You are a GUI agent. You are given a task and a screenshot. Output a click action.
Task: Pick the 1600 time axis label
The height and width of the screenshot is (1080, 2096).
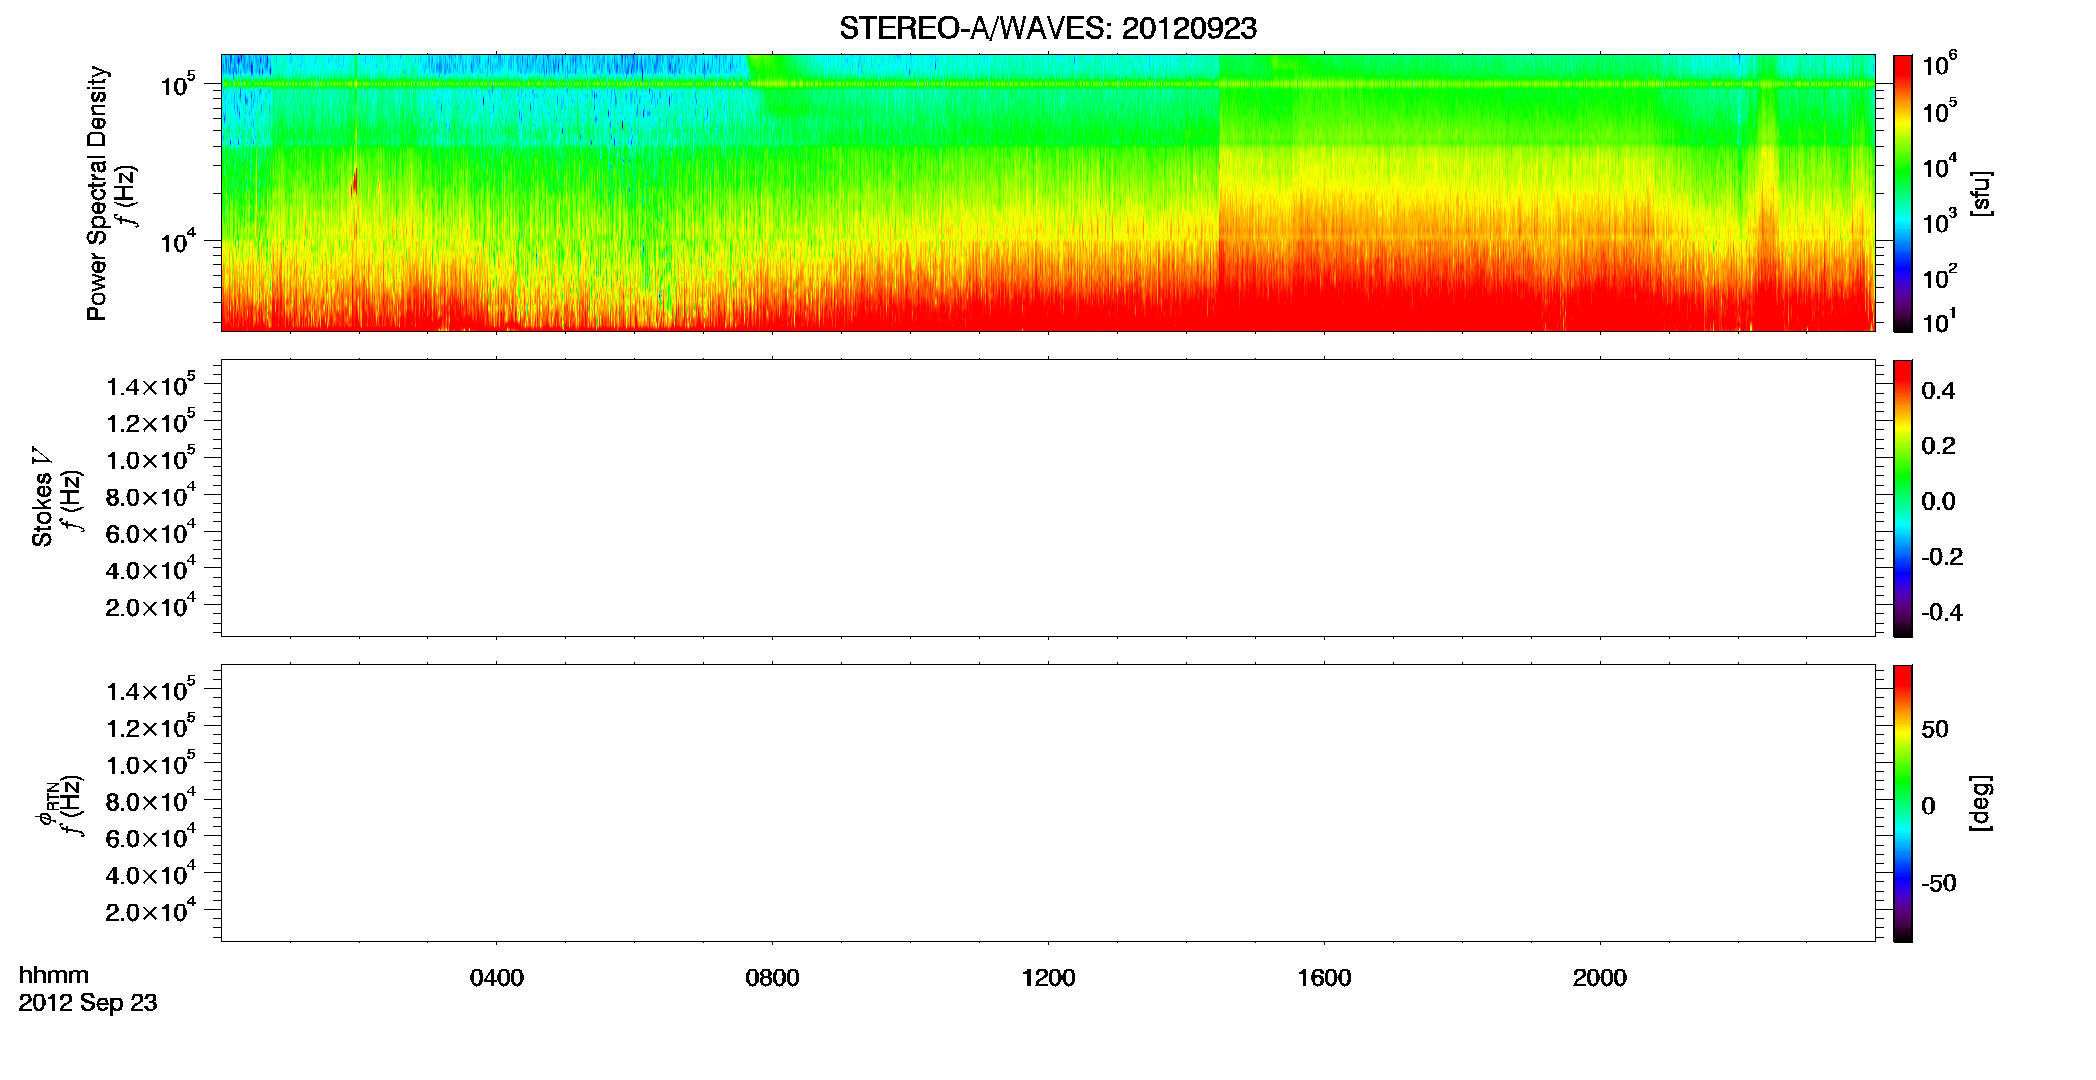tap(1324, 978)
